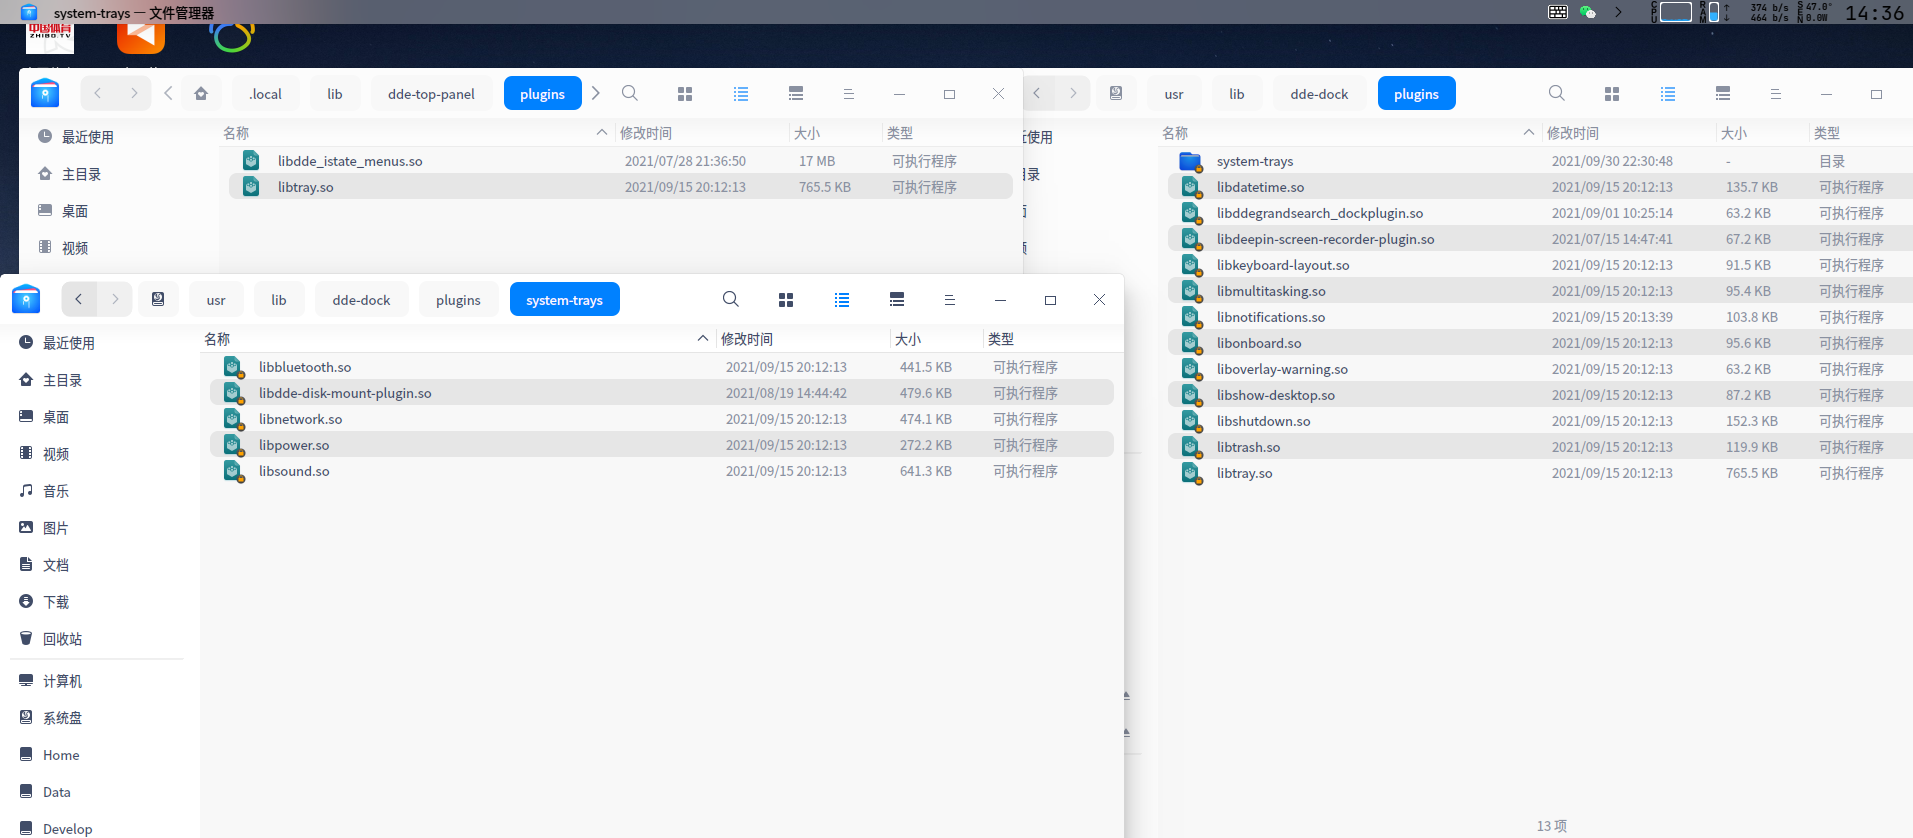Switch system-trays window to list view
Image resolution: width=1913 pixels, height=838 pixels.
842,300
